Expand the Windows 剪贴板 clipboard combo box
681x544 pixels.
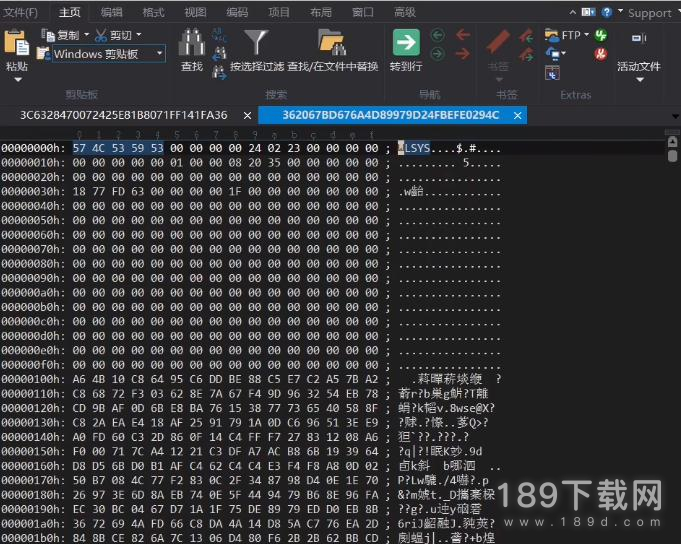click(x=158, y=54)
